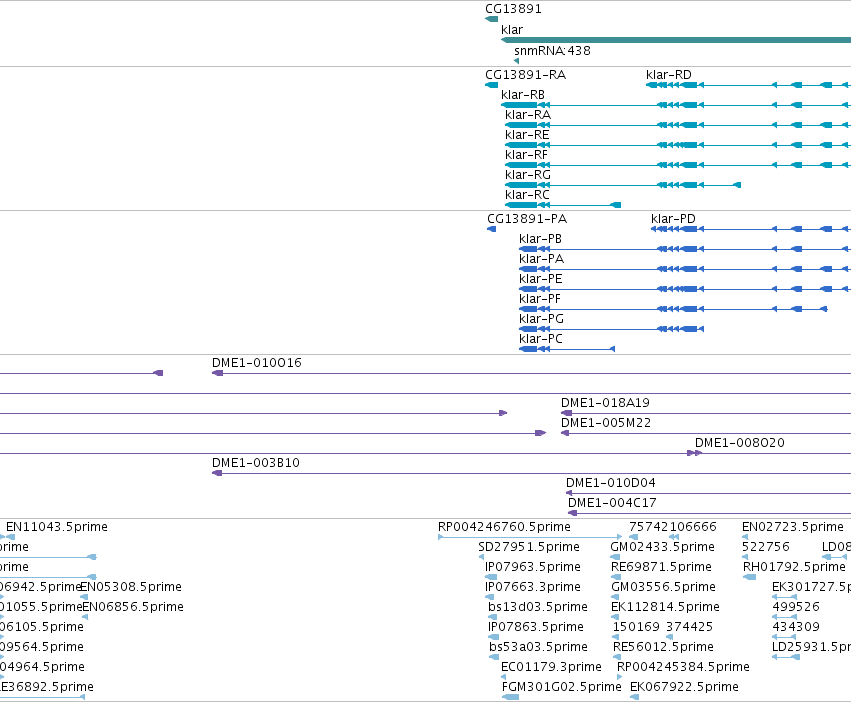Open protein klar-PG
The image size is (851, 702).
541,319
